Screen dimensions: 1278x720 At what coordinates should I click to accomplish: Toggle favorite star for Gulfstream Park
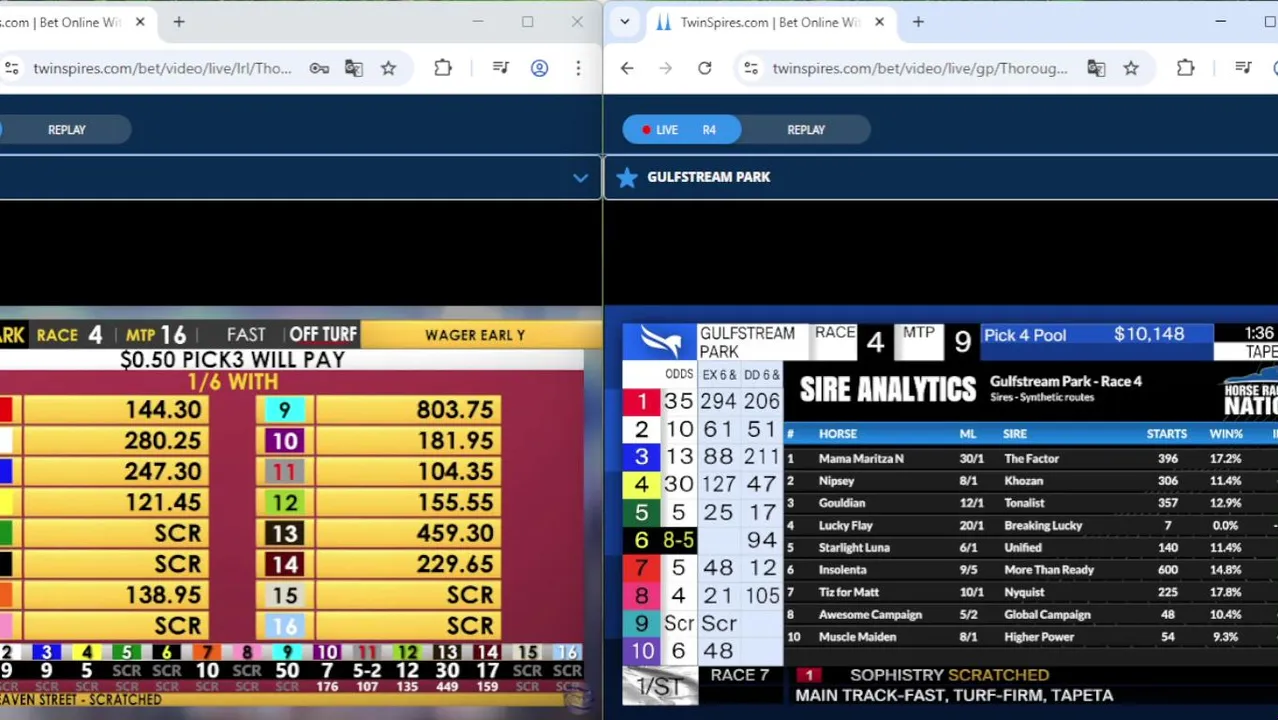(626, 177)
